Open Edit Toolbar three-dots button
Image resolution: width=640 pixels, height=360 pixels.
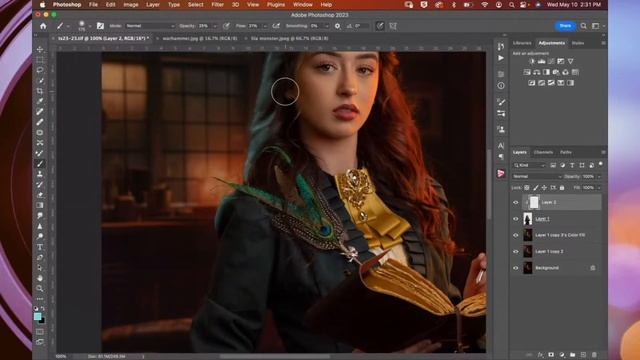pyautogui.click(x=40, y=299)
